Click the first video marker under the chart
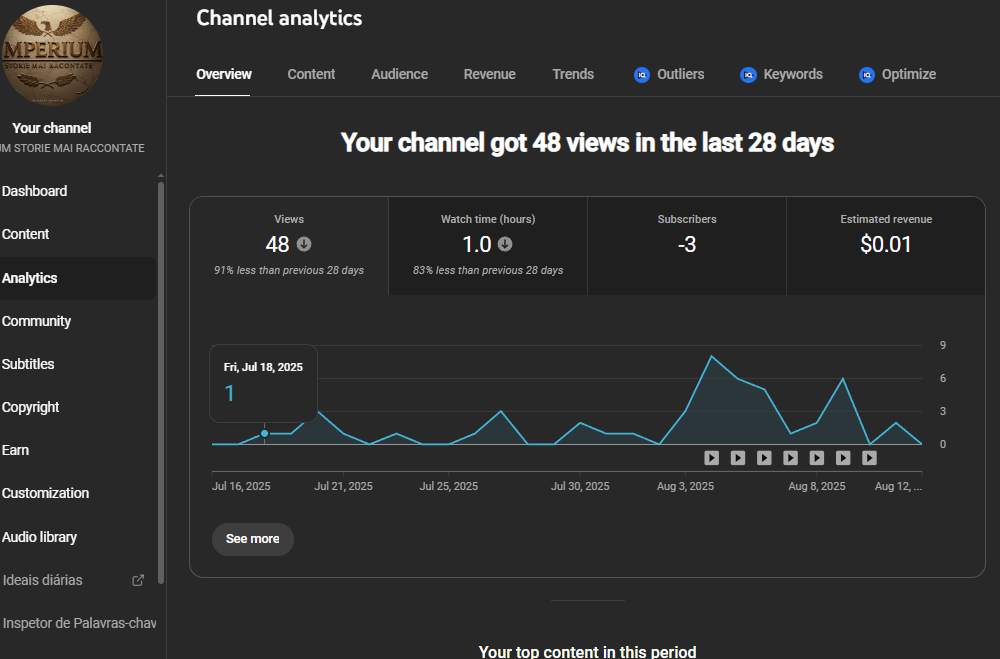This screenshot has height=659, width=1000. [x=712, y=458]
